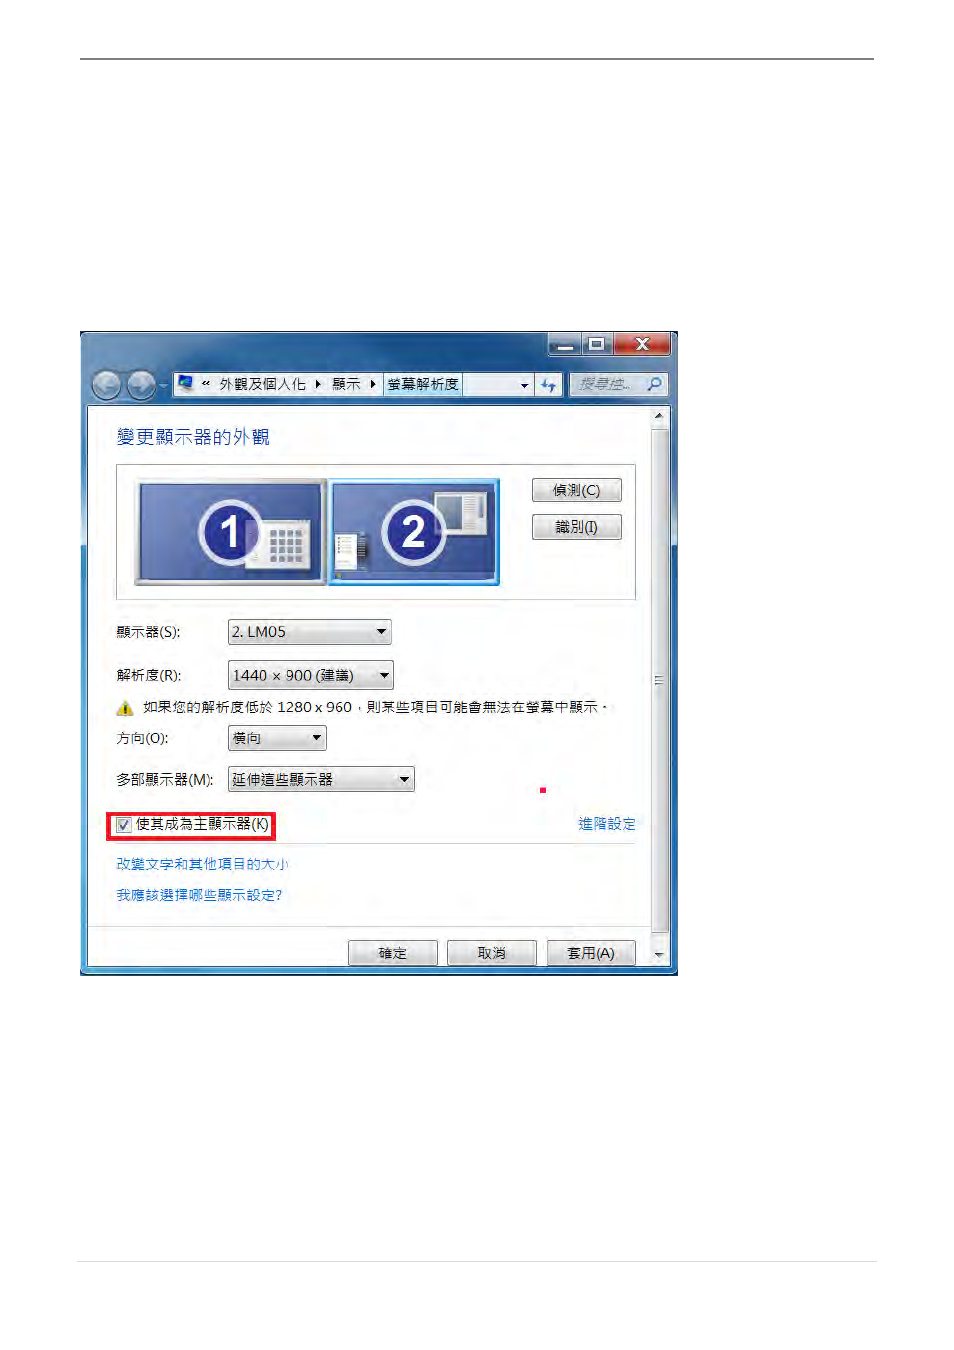Maximize the window
The image size is (954, 1350).
[597, 345]
